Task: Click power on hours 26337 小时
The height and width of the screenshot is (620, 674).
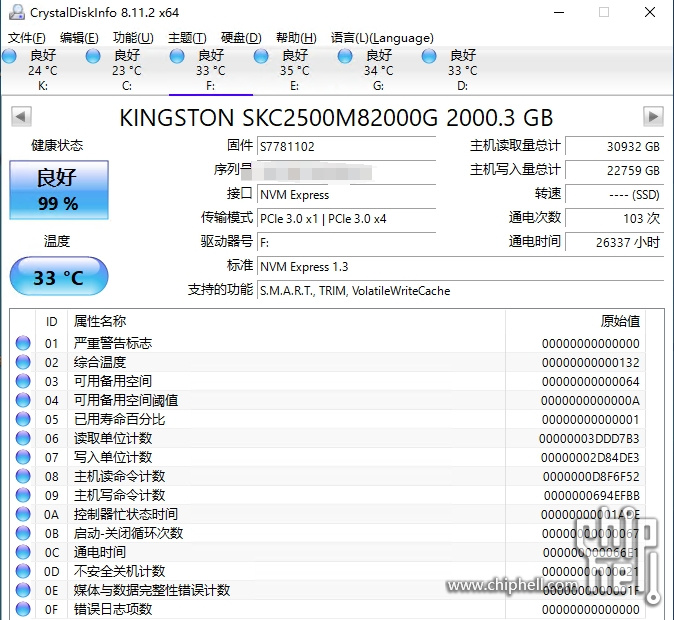Action: (x=615, y=243)
